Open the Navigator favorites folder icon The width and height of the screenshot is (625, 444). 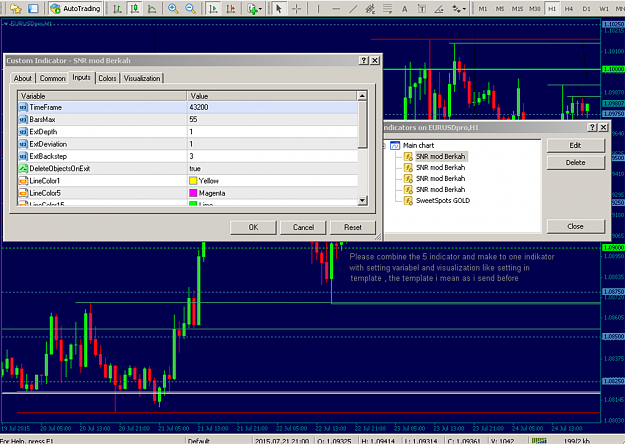[16, 8]
